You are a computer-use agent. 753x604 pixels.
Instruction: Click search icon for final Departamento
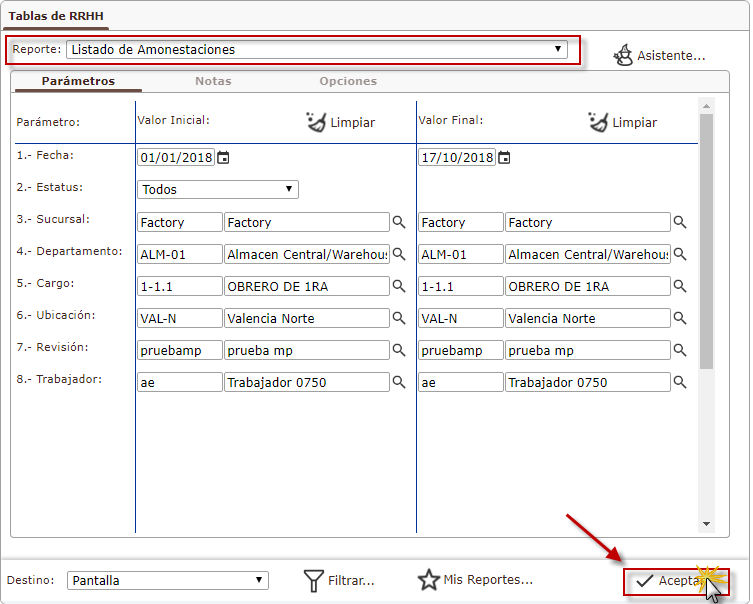coord(680,254)
